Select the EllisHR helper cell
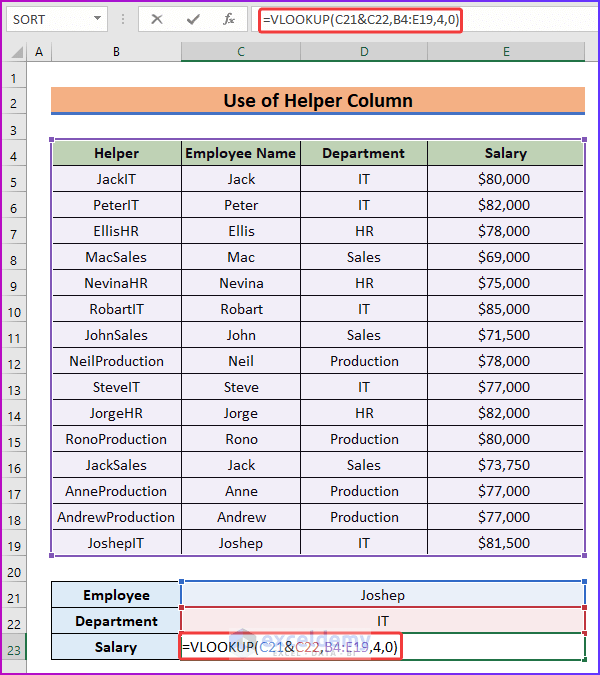600x675 pixels. coord(117,231)
